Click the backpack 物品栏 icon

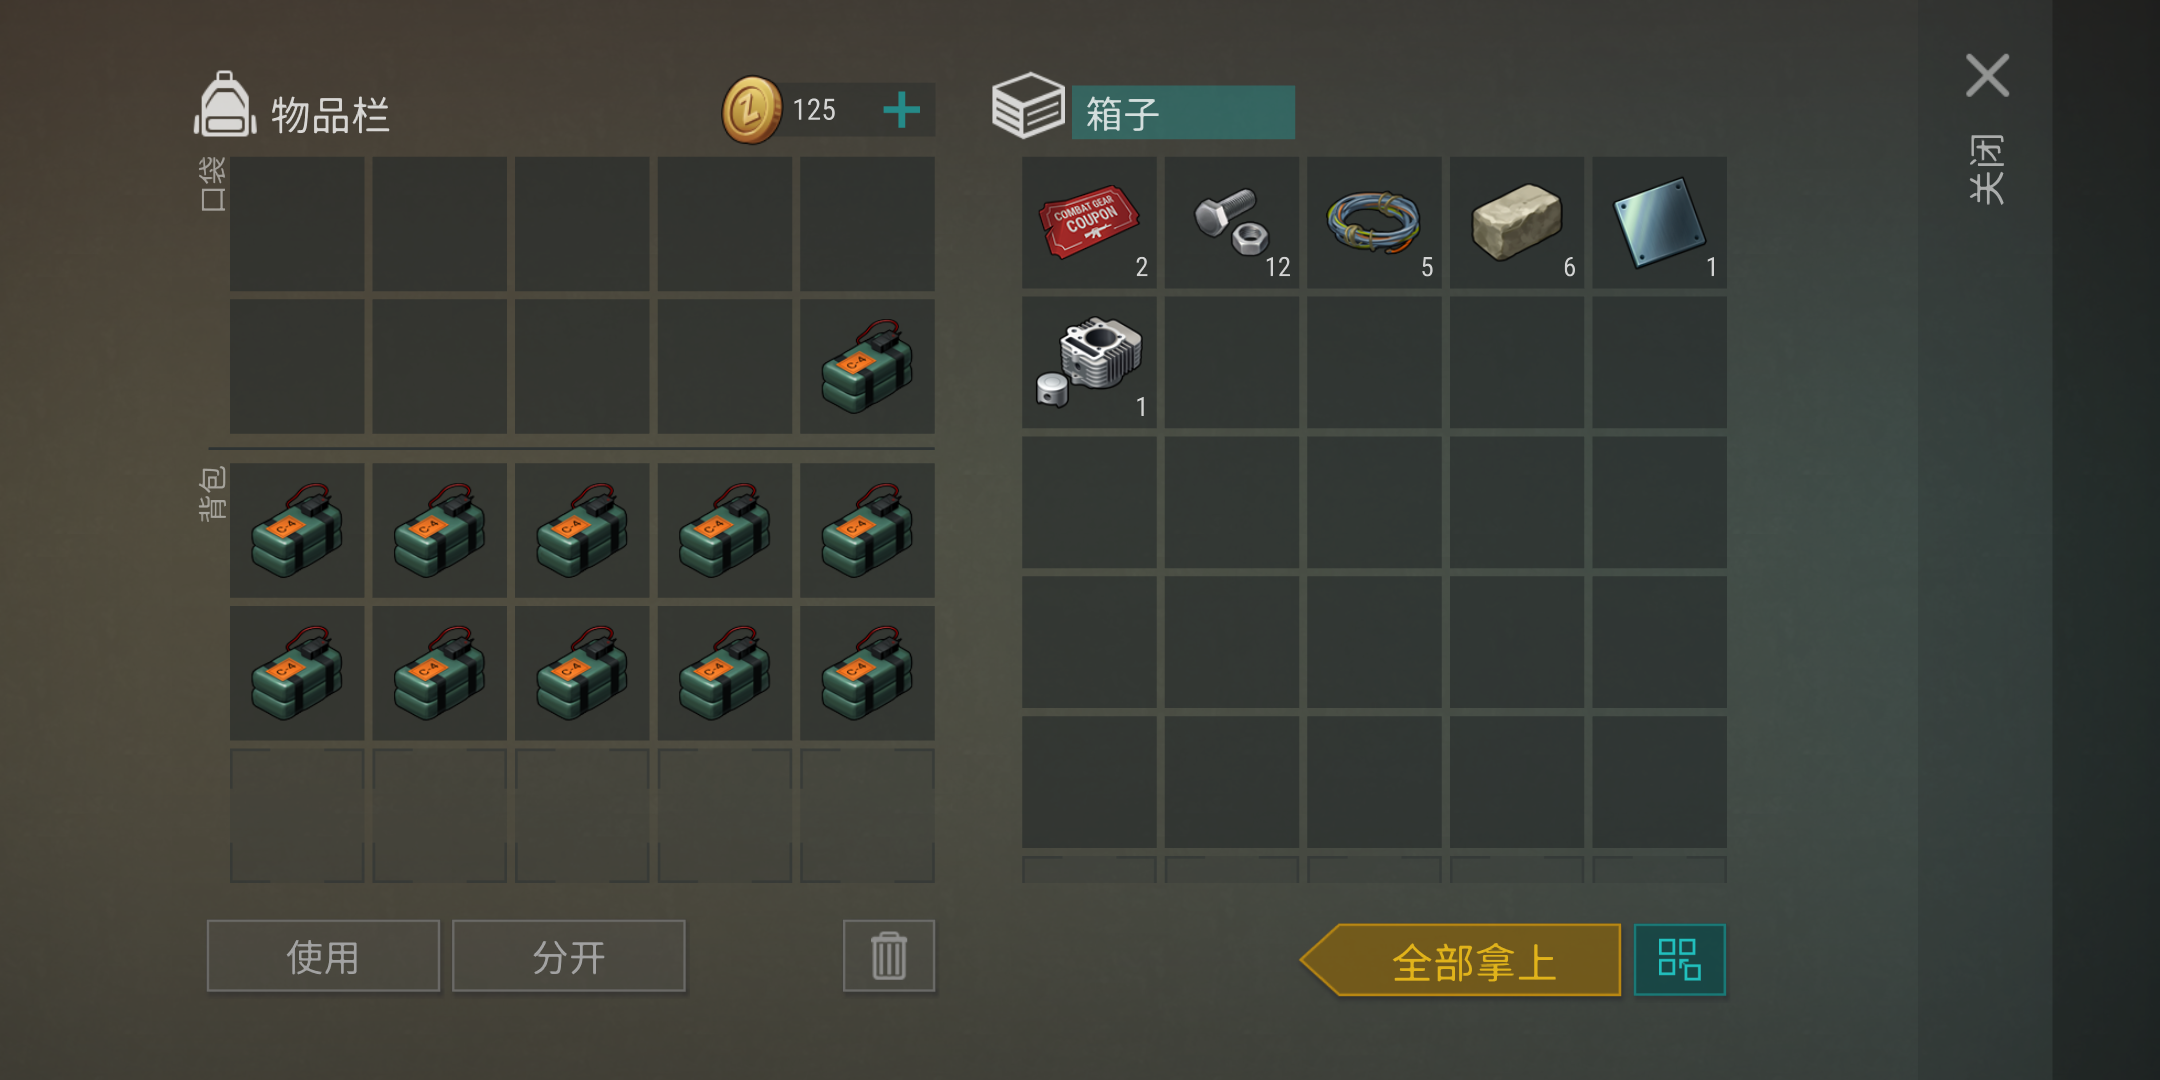point(225,104)
